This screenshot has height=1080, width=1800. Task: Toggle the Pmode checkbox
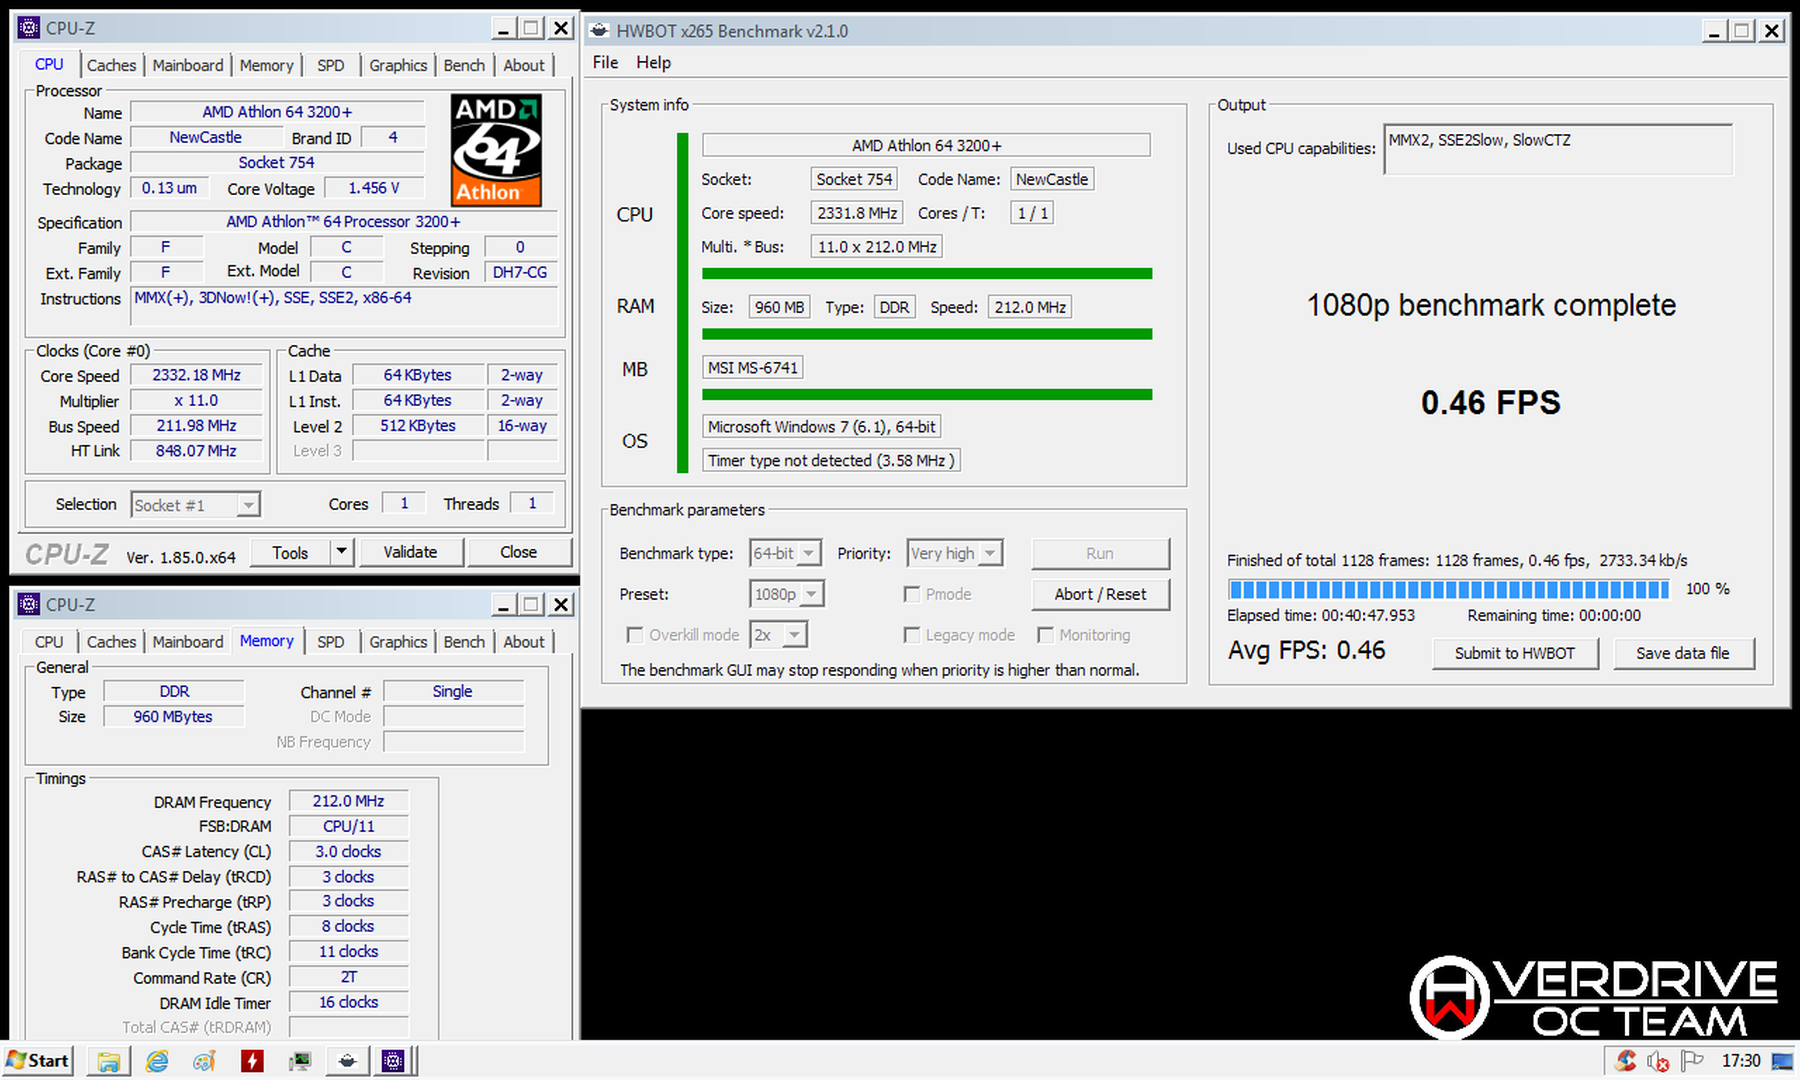912,594
